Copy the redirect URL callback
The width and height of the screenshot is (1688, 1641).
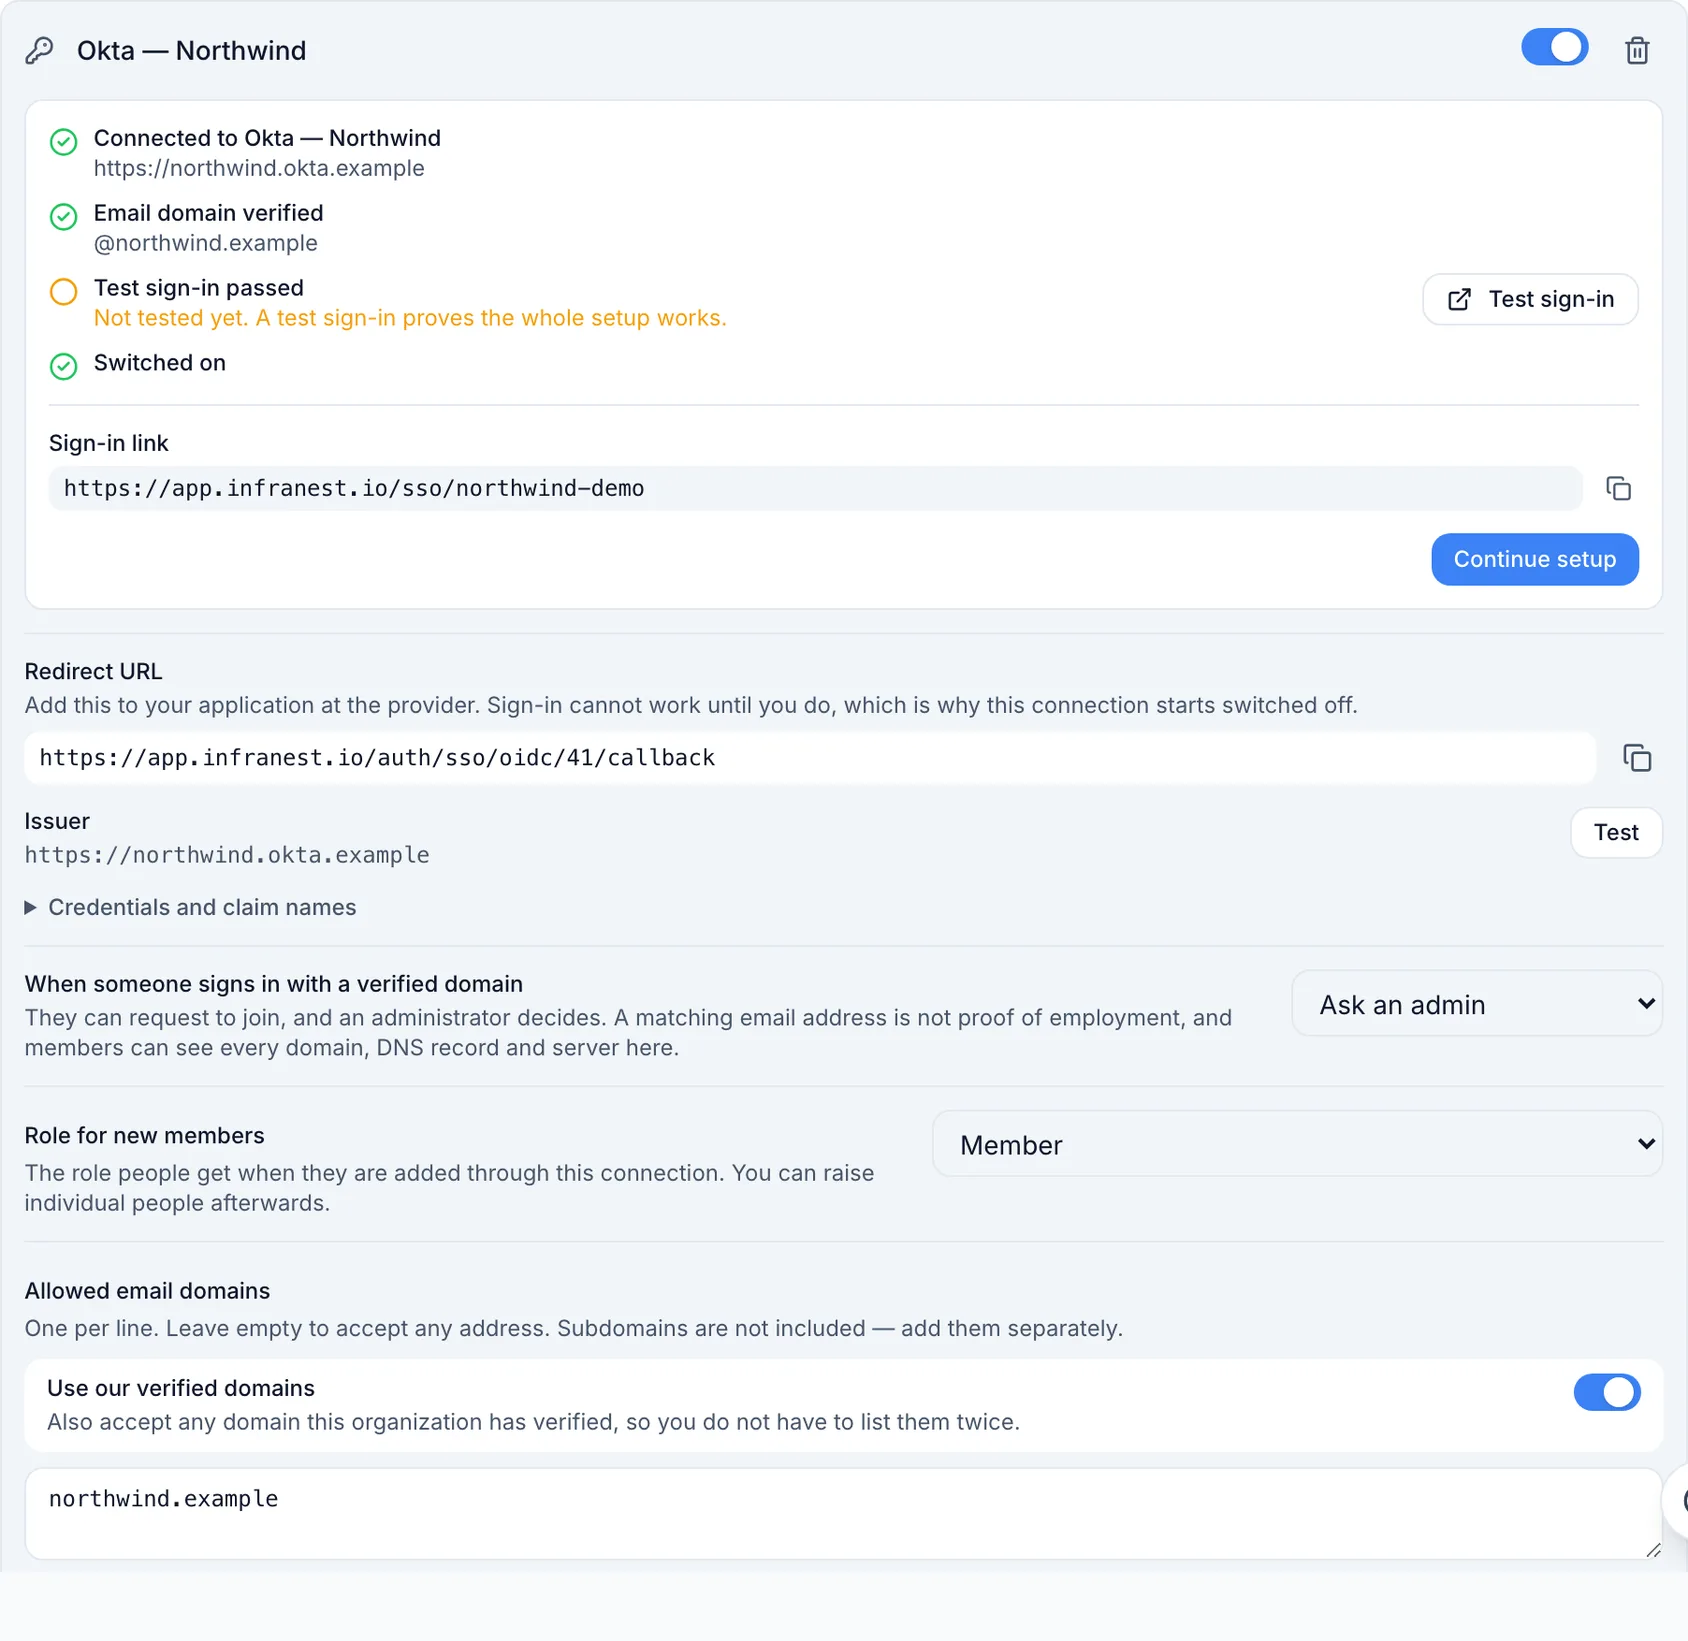point(1637,758)
